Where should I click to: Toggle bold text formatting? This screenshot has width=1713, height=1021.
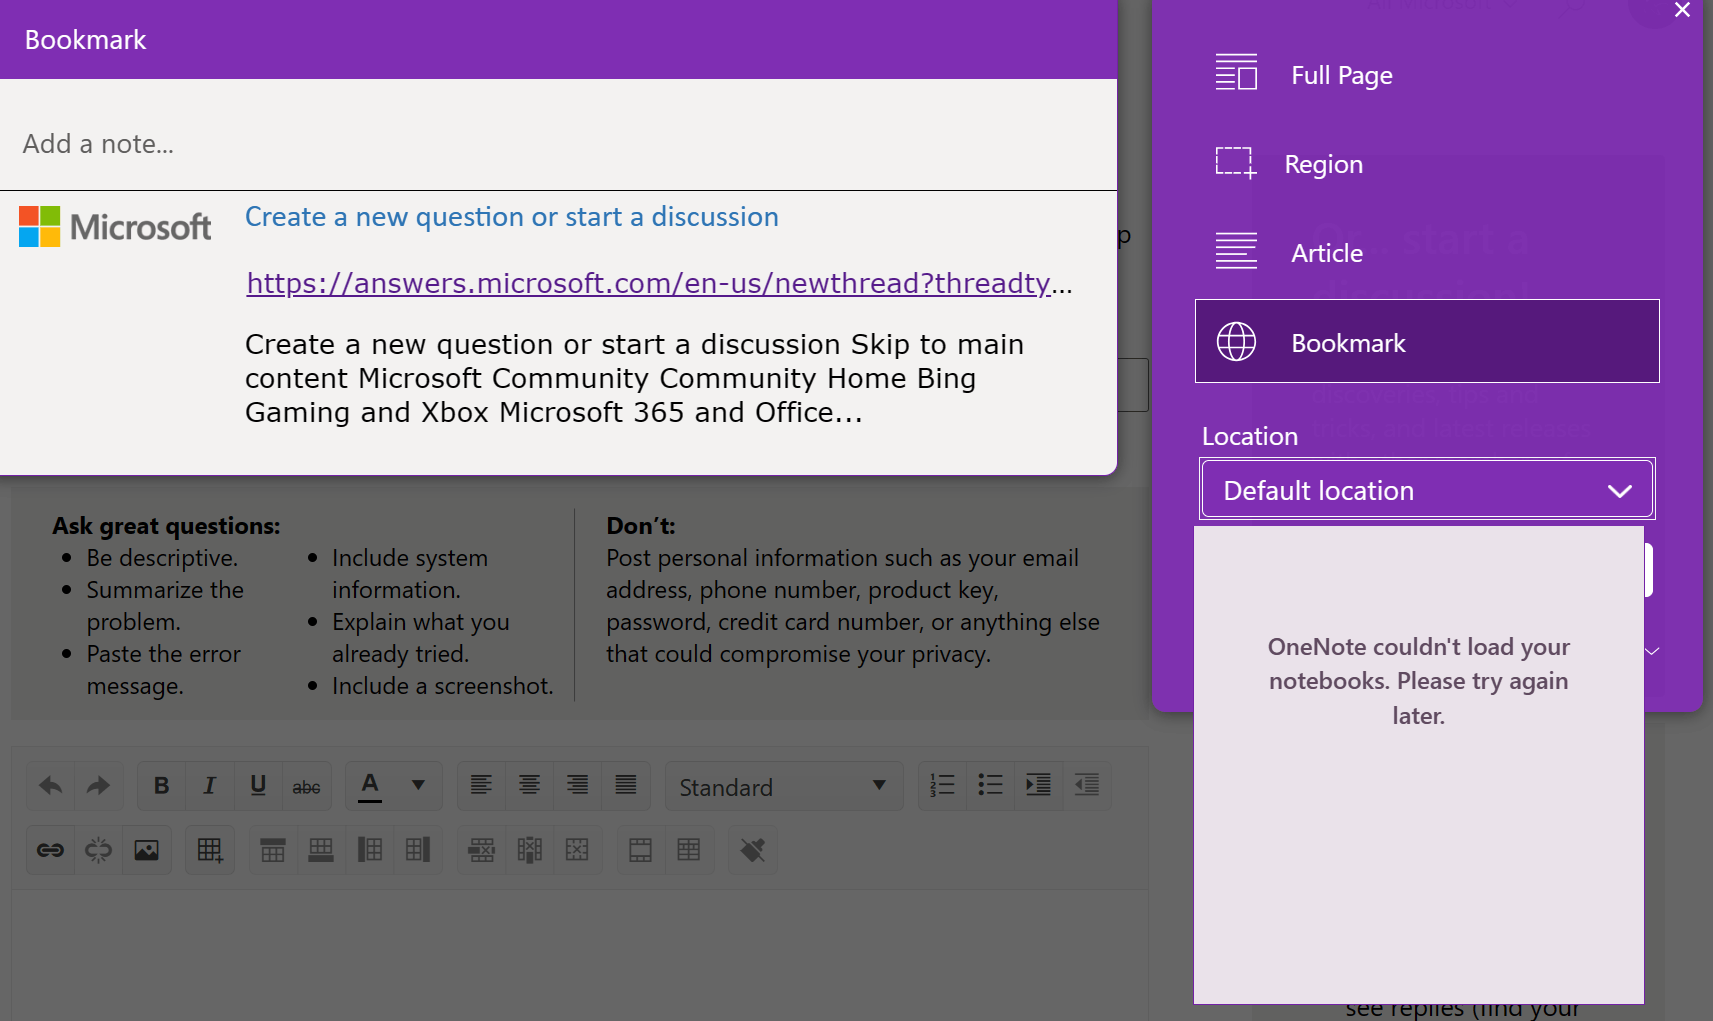161,786
